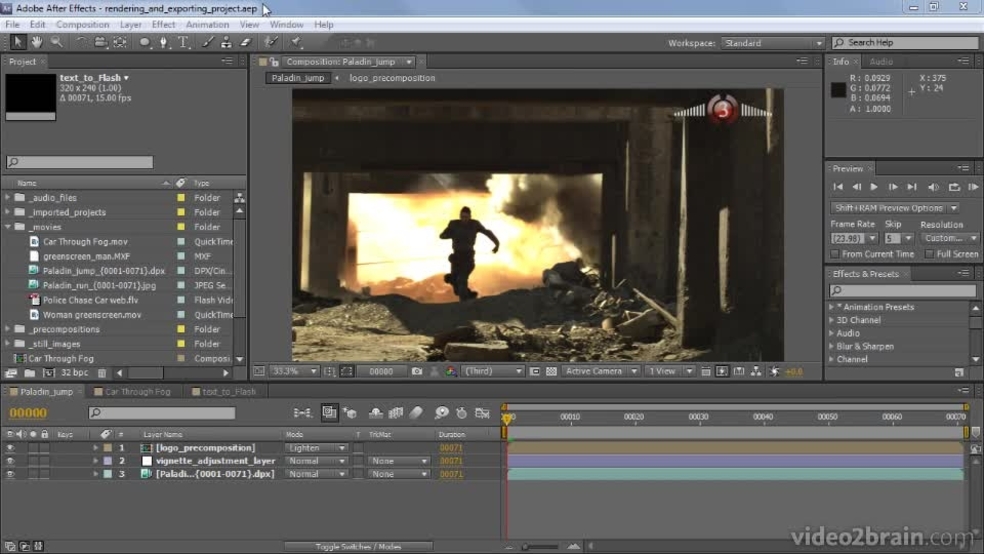The image size is (984, 554).
Task: Select the Horizontal Type tool
Action: click(183, 42)
